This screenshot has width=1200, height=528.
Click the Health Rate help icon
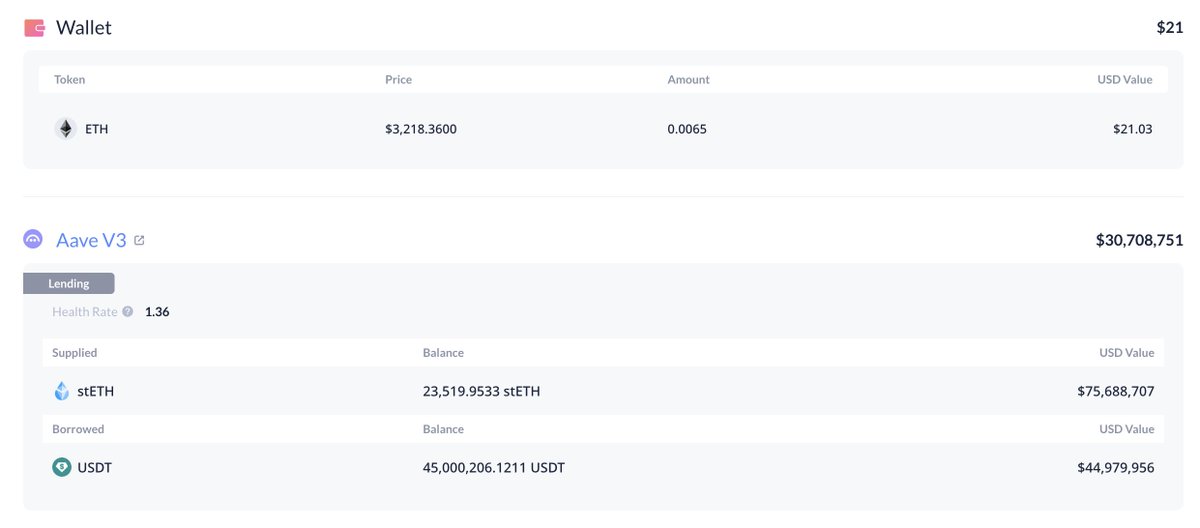pyautogui.click(x=128, y=312)
